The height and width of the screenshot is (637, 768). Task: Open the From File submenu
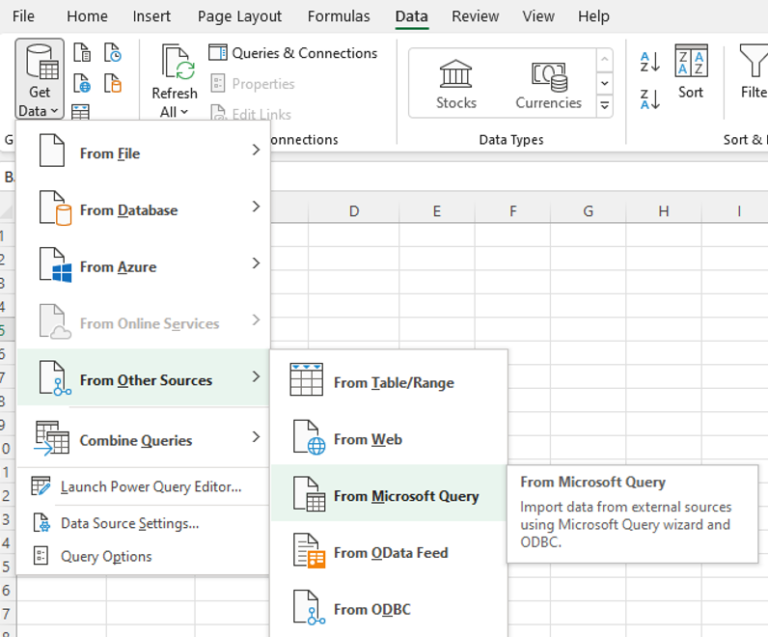pyautogui.click(x=143, y=151)
